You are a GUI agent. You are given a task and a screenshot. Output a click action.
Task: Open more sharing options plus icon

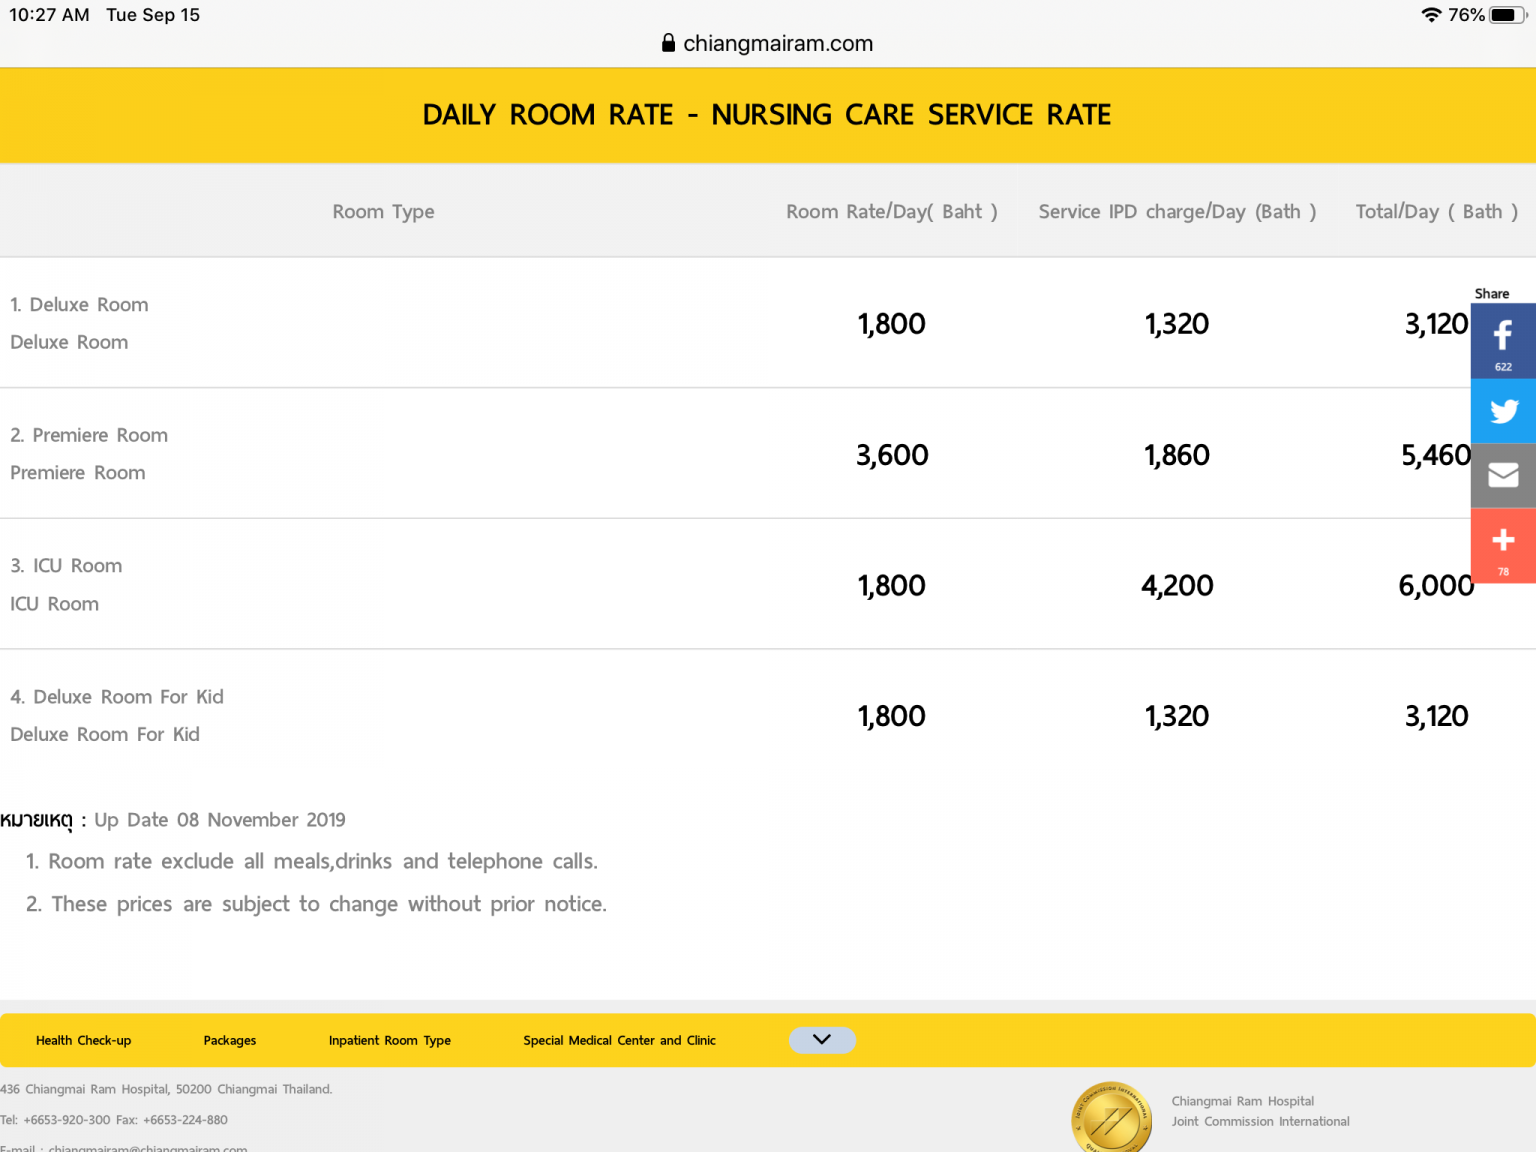tap(1502, 543)
